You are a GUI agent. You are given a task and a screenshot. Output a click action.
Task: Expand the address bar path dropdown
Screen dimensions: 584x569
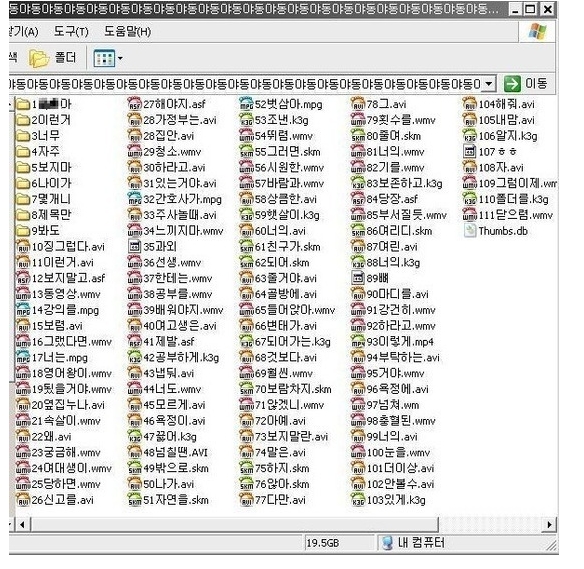(x=488, y=84)
